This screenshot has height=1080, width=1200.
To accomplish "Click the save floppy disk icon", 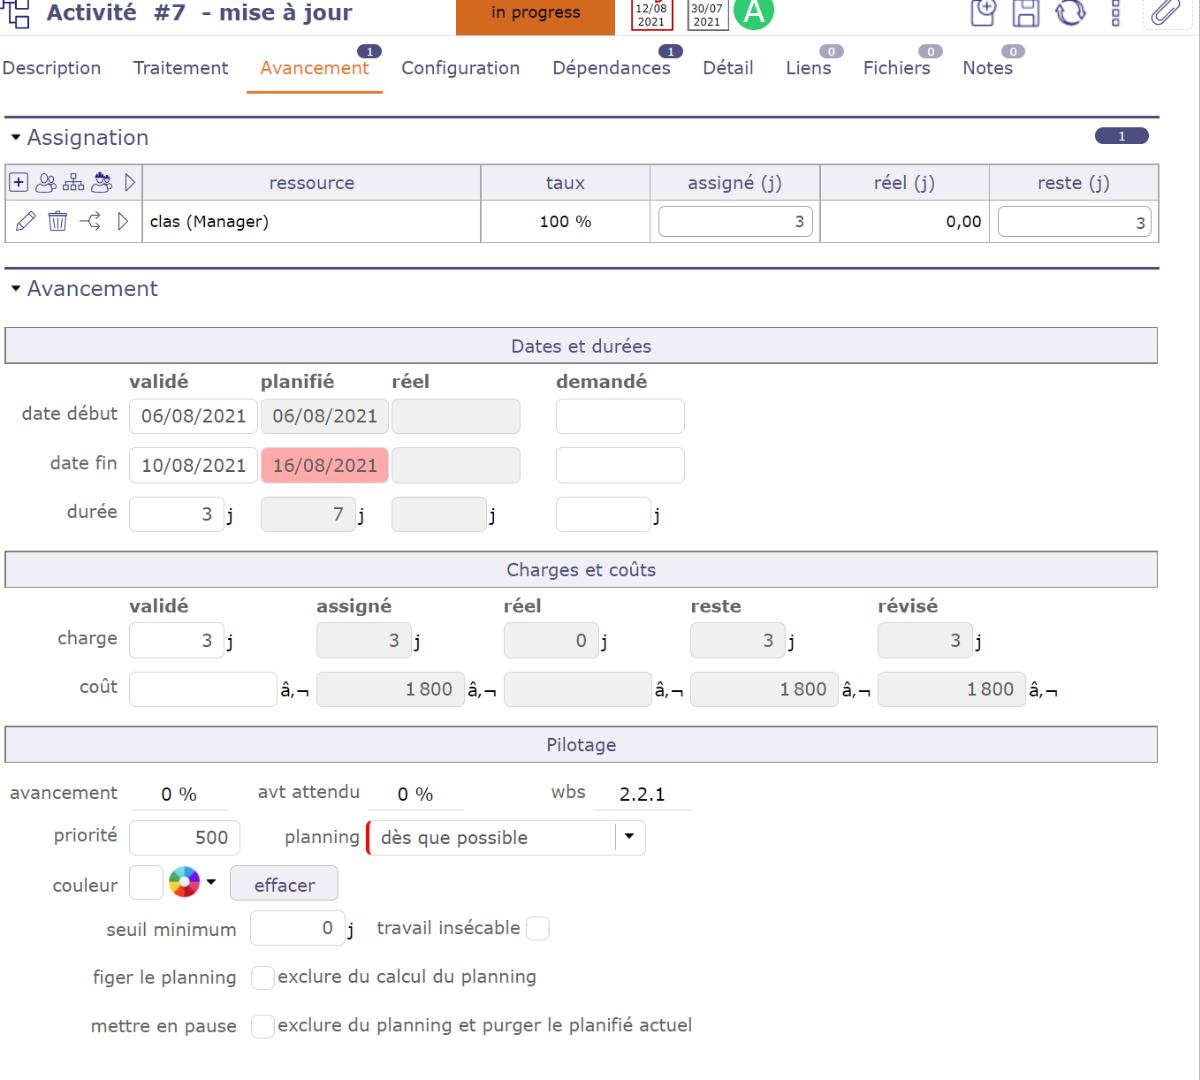I will [1026, 13].
